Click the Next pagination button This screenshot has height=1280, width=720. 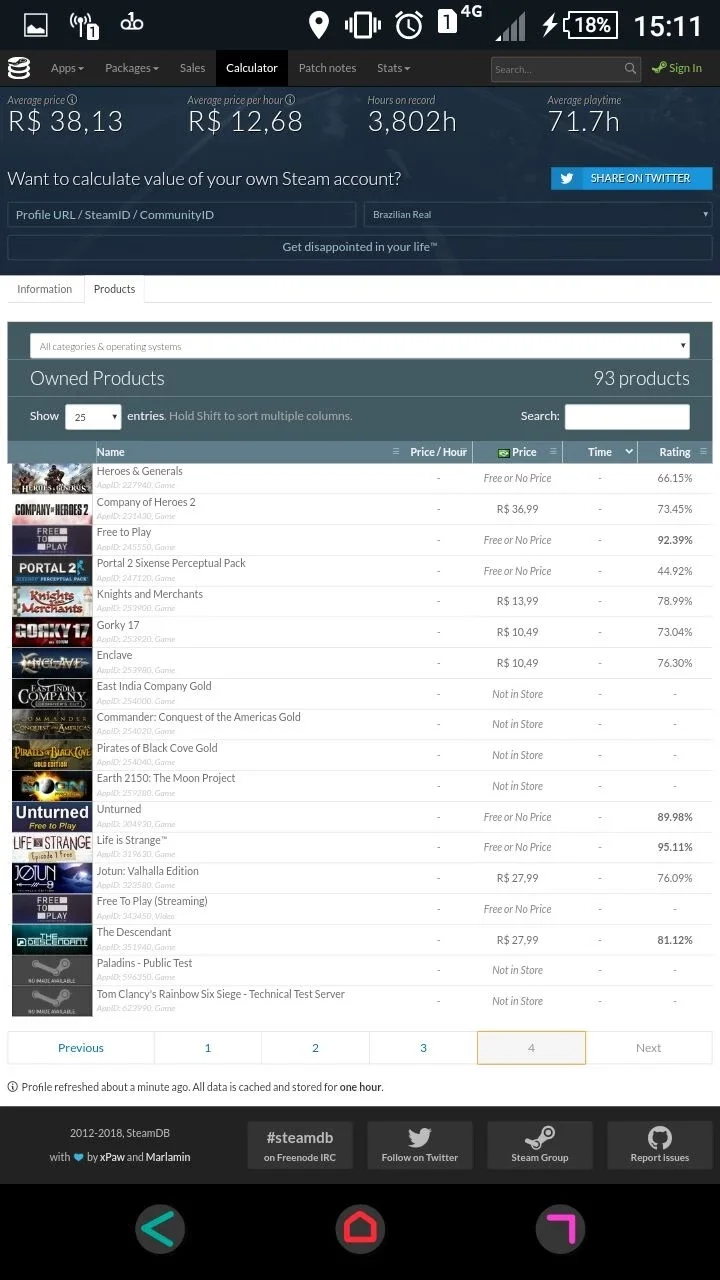[649, 1048]
